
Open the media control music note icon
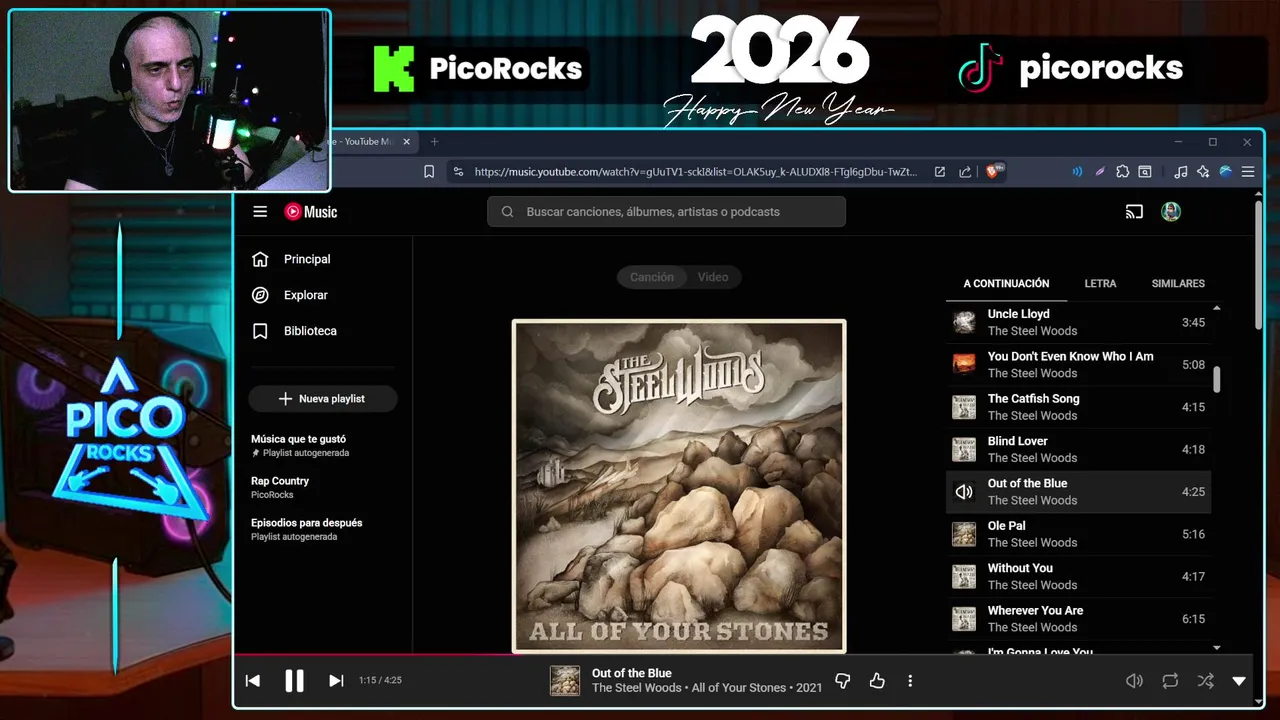(x=1181, y=172)
